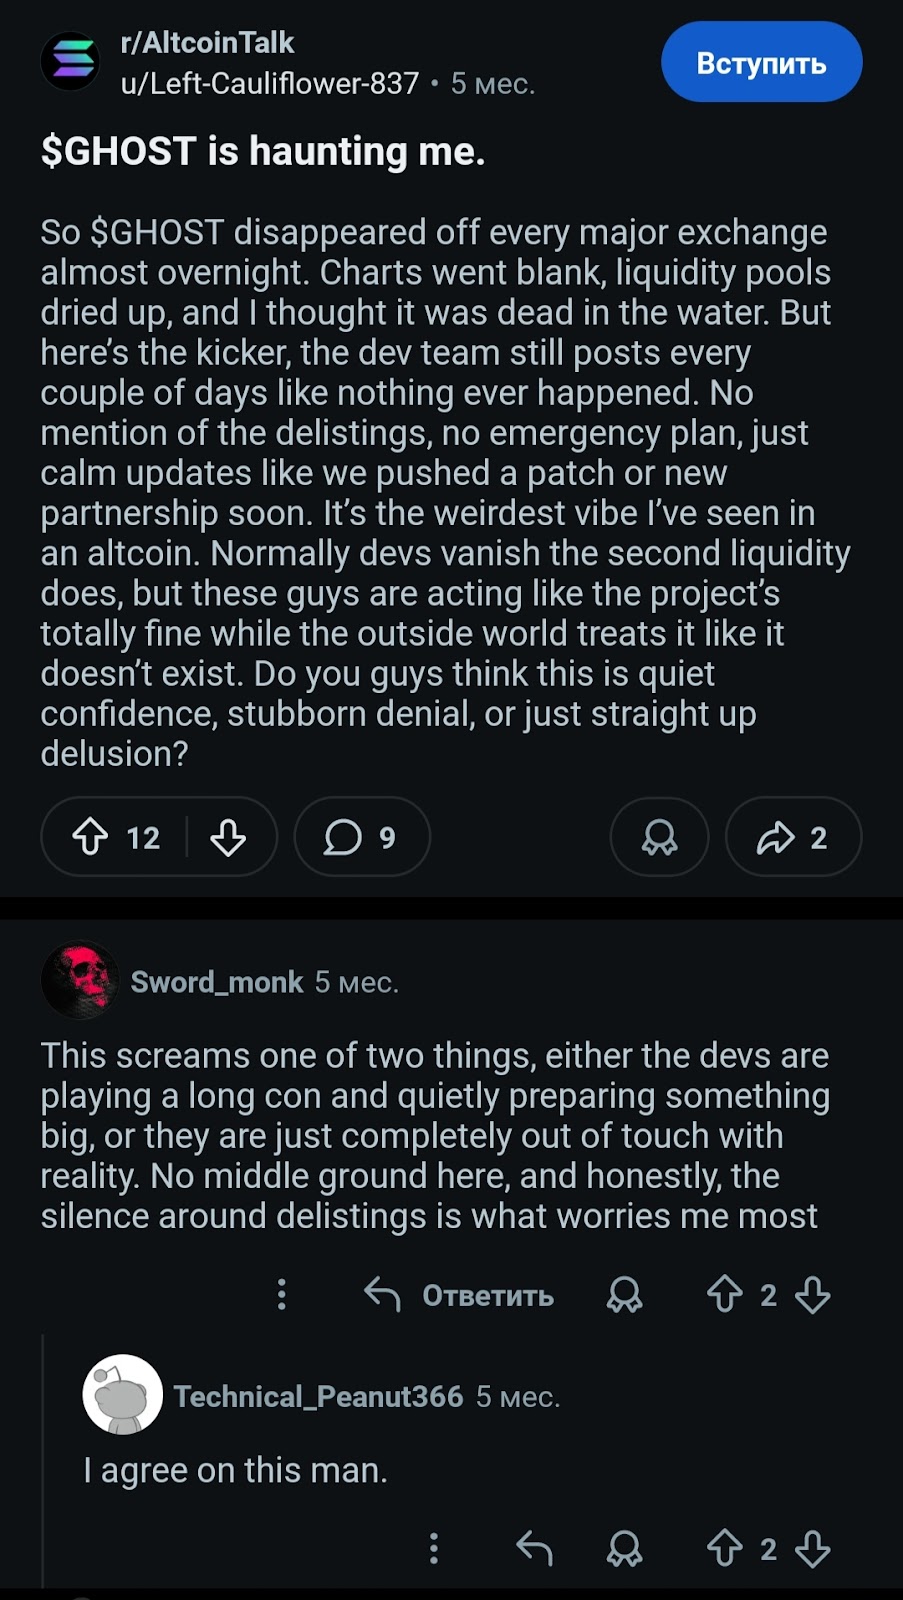This screenshot has height=1600, width=903.
Task: Open more options for Technical_Peanut366's comment
Action: click(433, 1549)
